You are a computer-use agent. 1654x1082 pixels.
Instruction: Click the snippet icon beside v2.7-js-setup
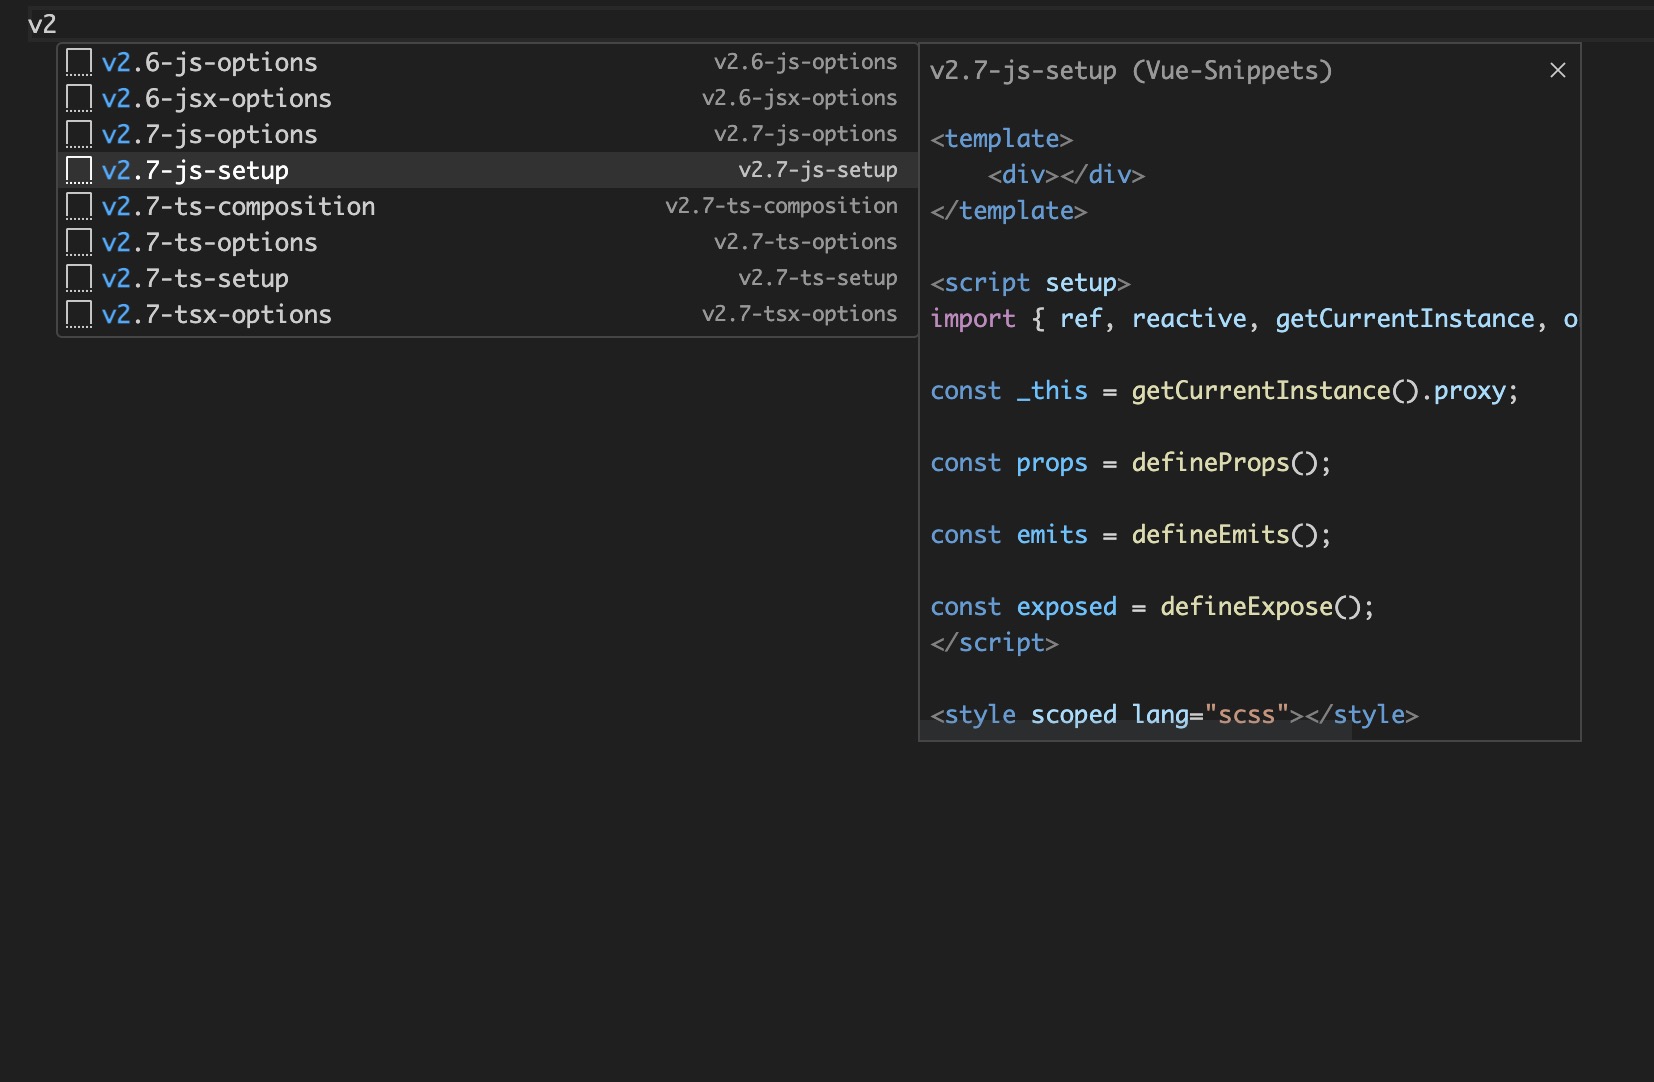point(79,170)
